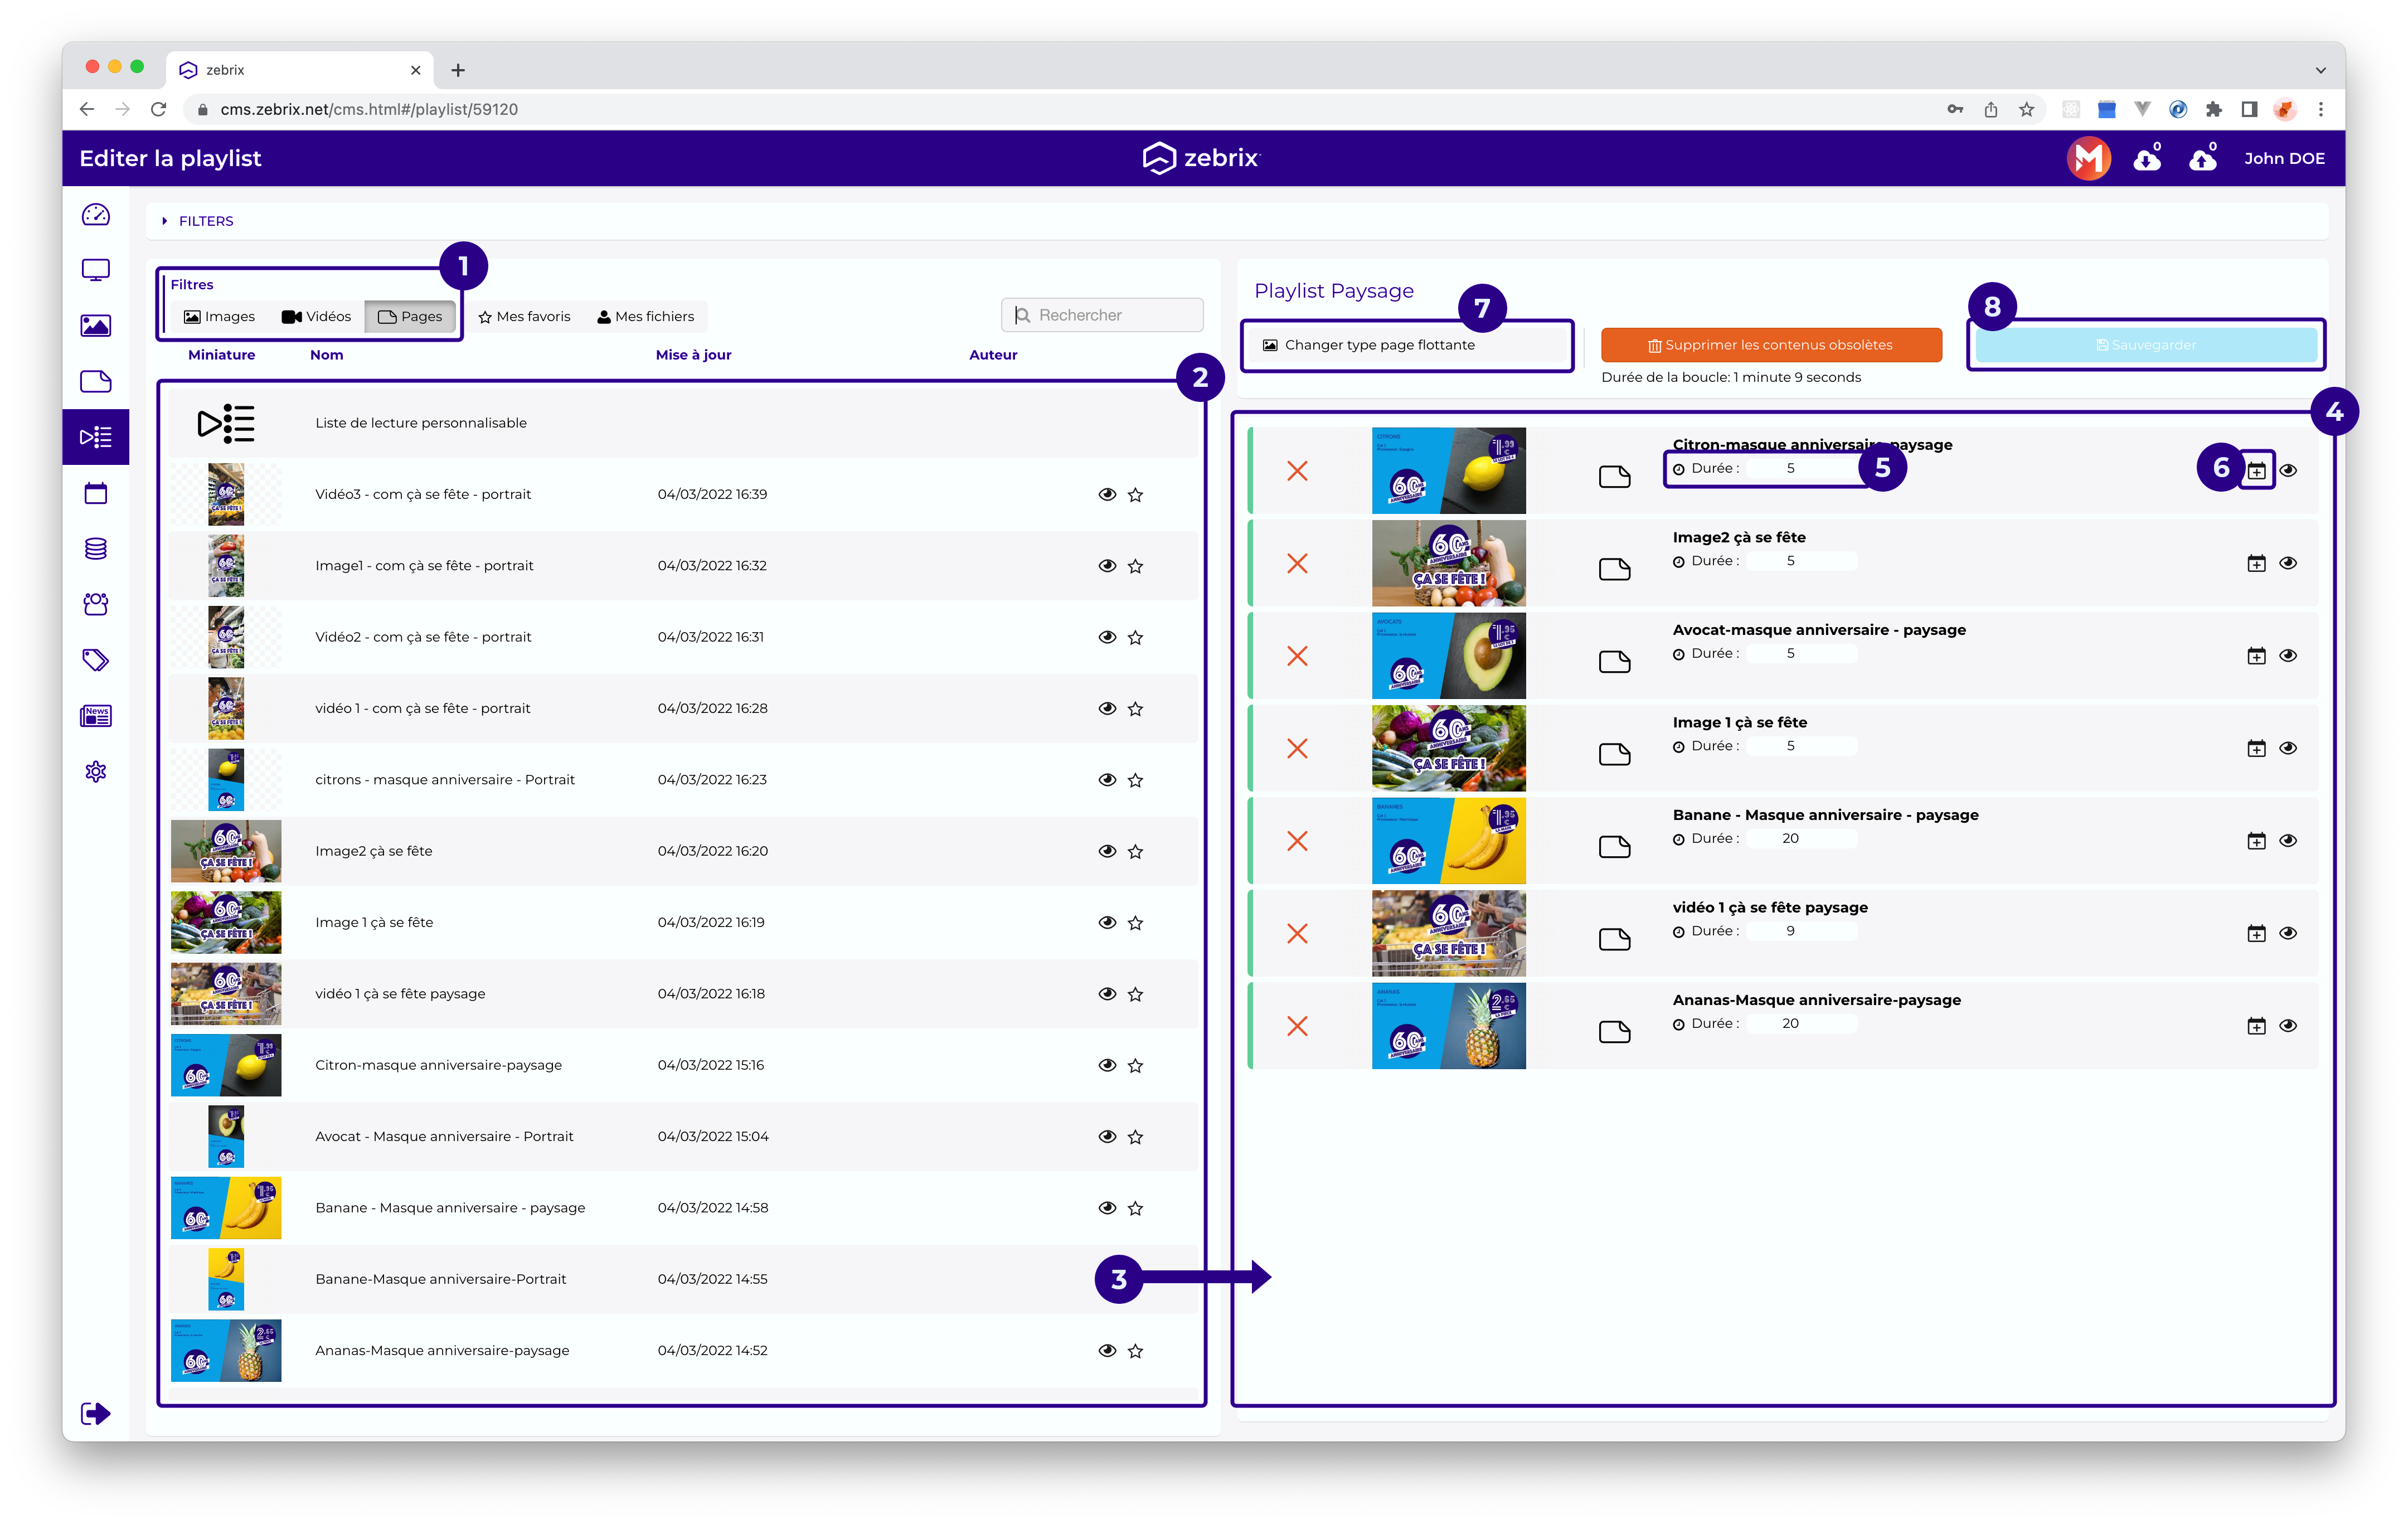Image resolution: width=2408 pixels, height=1524 pixels.
Task: Mark Image2 çà se fête as favorite
Action: pos(1135,852)
